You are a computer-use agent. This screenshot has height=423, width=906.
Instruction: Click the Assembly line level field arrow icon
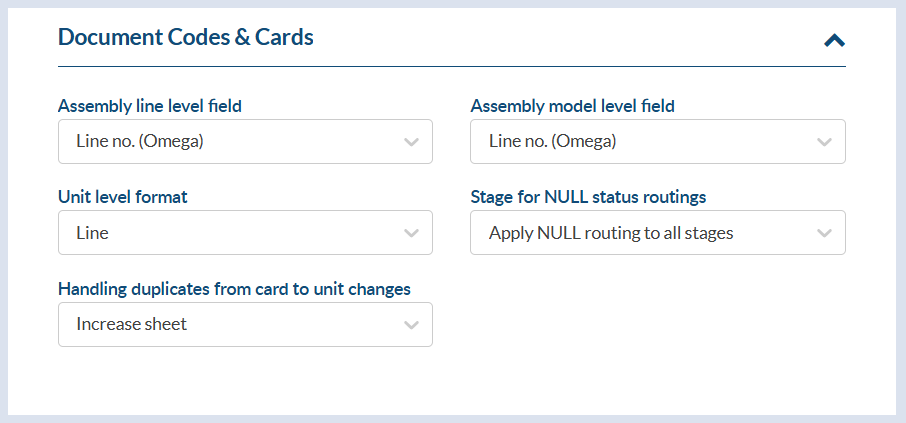[x=411, y=142]
